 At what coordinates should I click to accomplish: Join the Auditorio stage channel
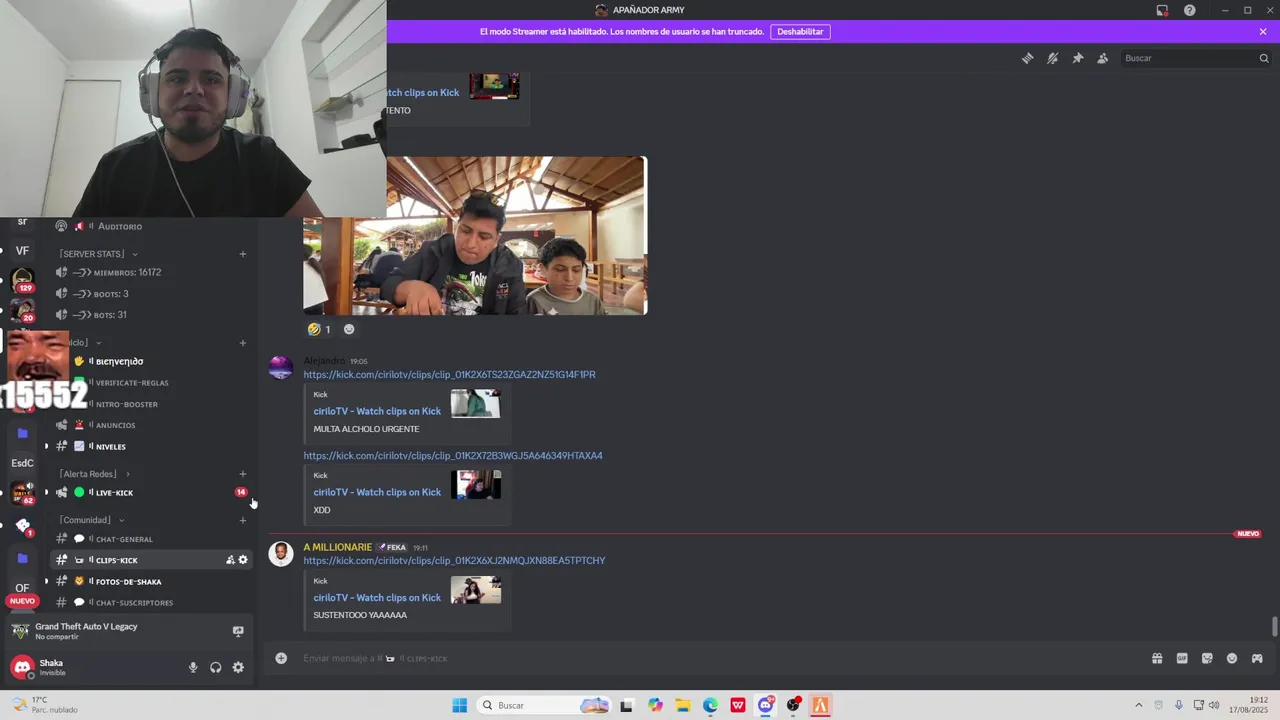coord(151,226)
